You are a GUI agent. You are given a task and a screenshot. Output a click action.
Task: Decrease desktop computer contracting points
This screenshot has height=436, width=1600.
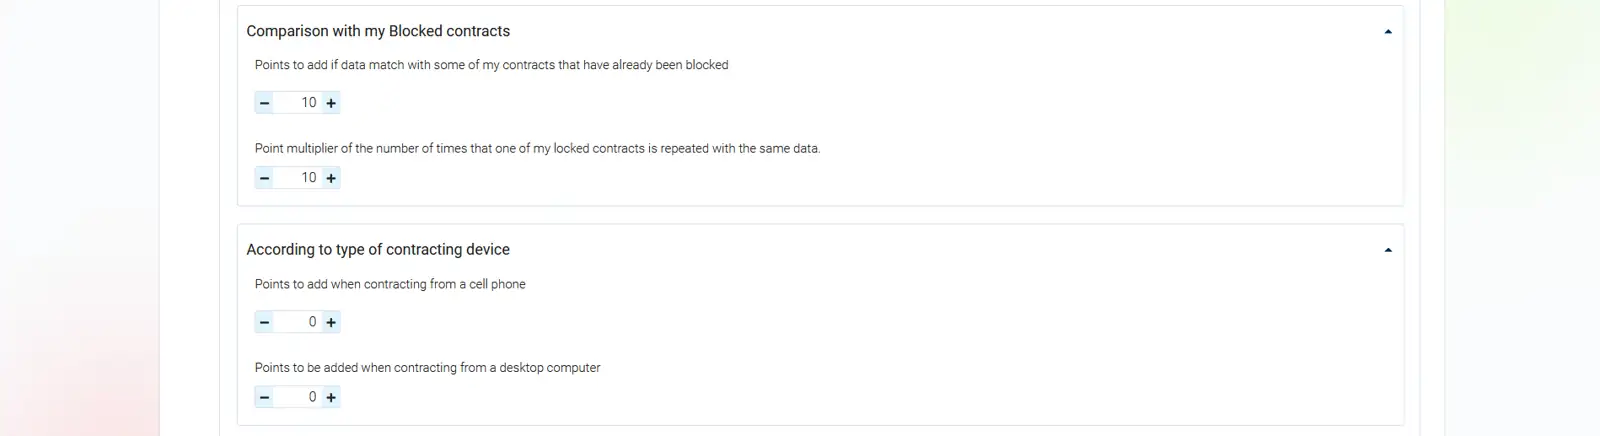(264, 397)
